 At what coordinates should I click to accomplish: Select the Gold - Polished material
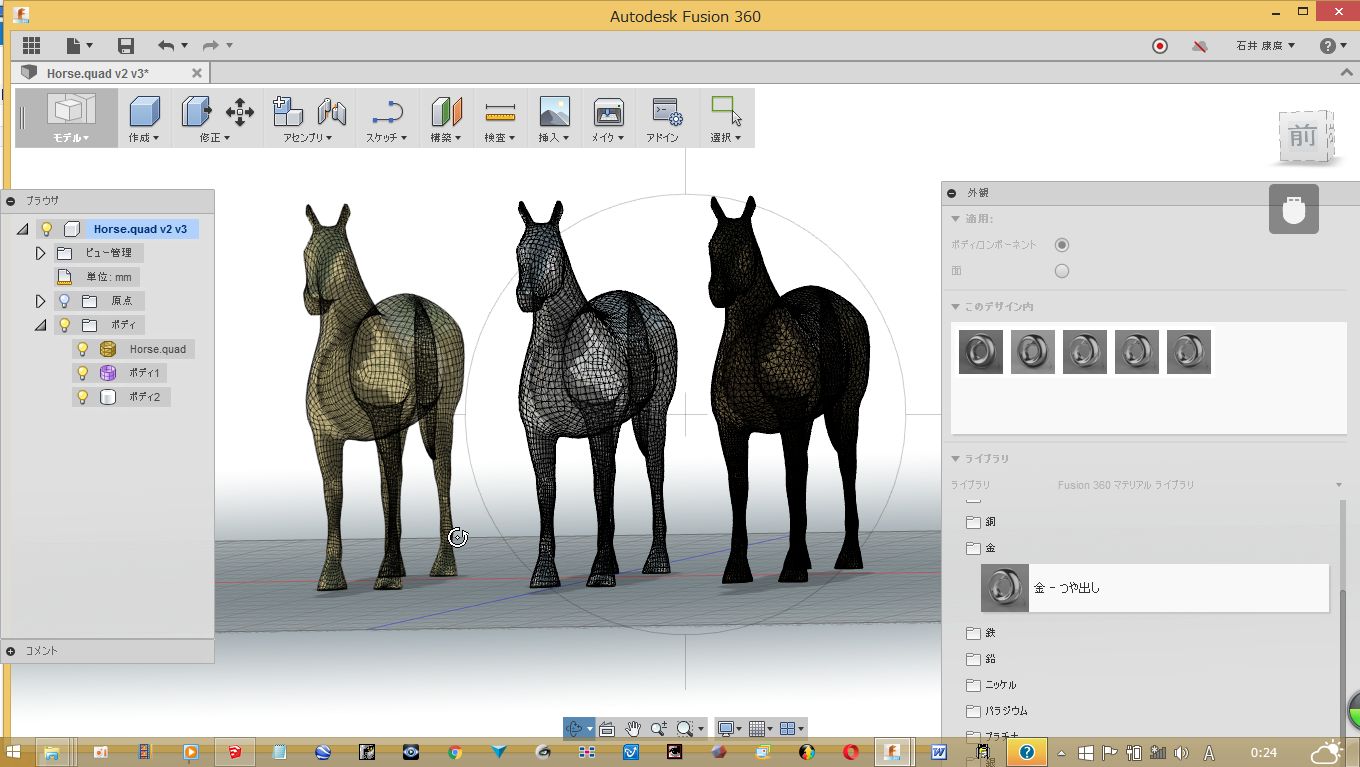[x=1066, y=588]
